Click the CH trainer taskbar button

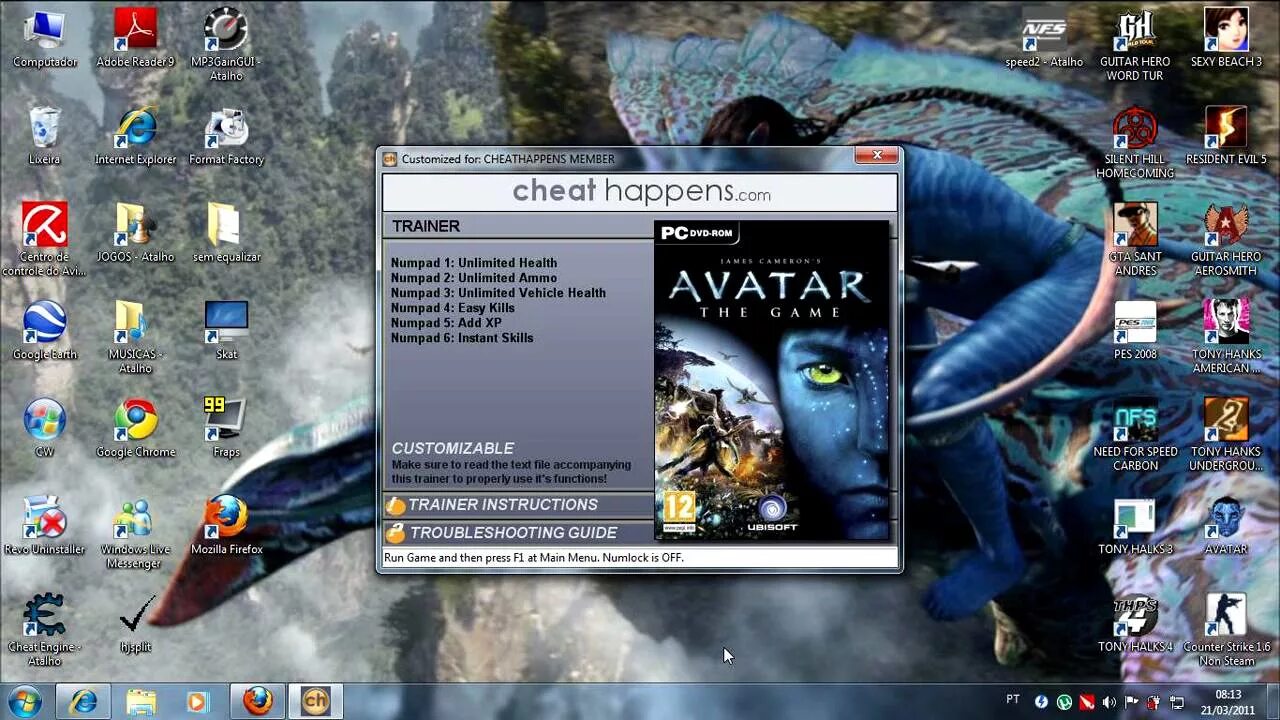point(315,702)
